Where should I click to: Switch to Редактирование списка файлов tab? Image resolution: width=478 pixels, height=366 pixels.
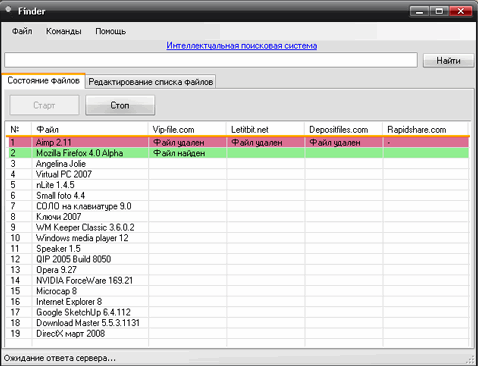click(151, 82)
